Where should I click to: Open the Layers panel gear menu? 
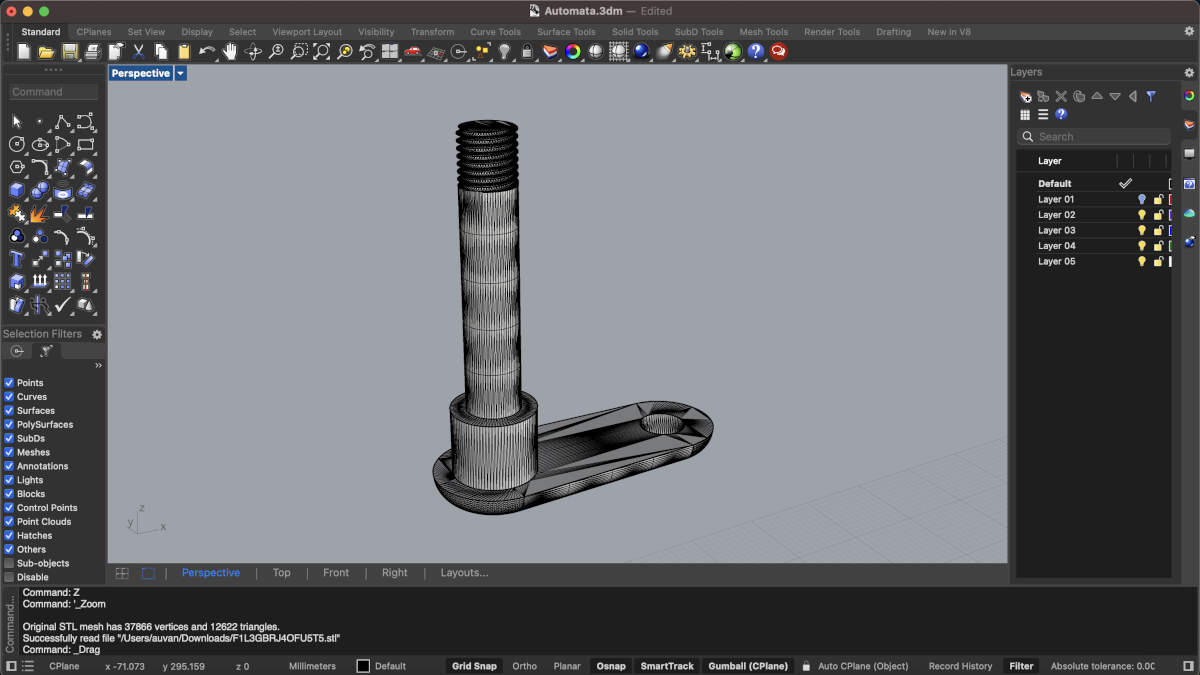point(1188,72)
